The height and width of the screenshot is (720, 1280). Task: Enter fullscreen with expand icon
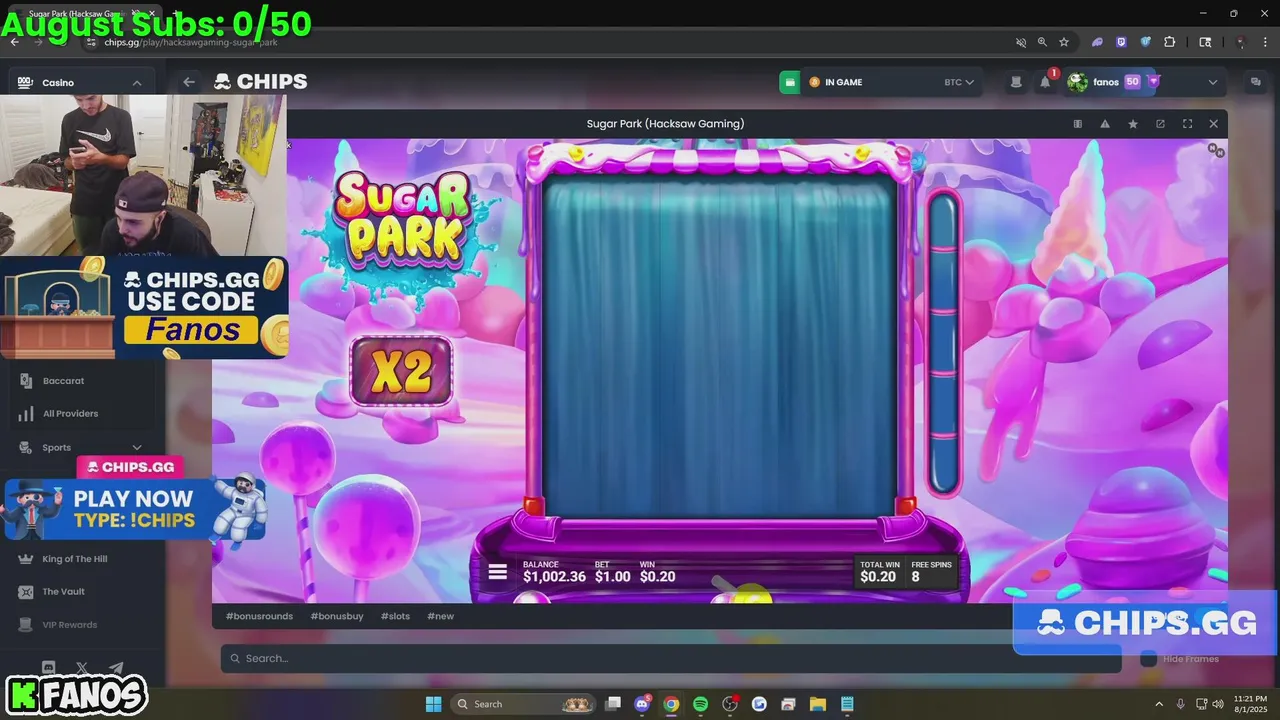[x=1187, y=124]
